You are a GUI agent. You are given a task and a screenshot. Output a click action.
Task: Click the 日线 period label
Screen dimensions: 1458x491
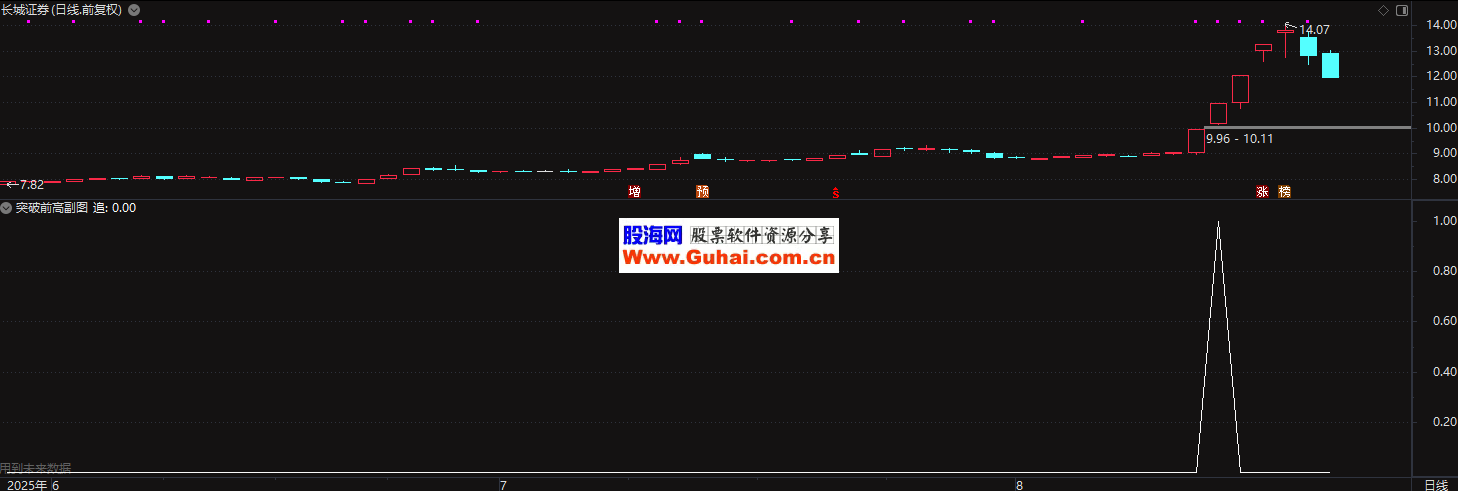[x=1436, y=485]
